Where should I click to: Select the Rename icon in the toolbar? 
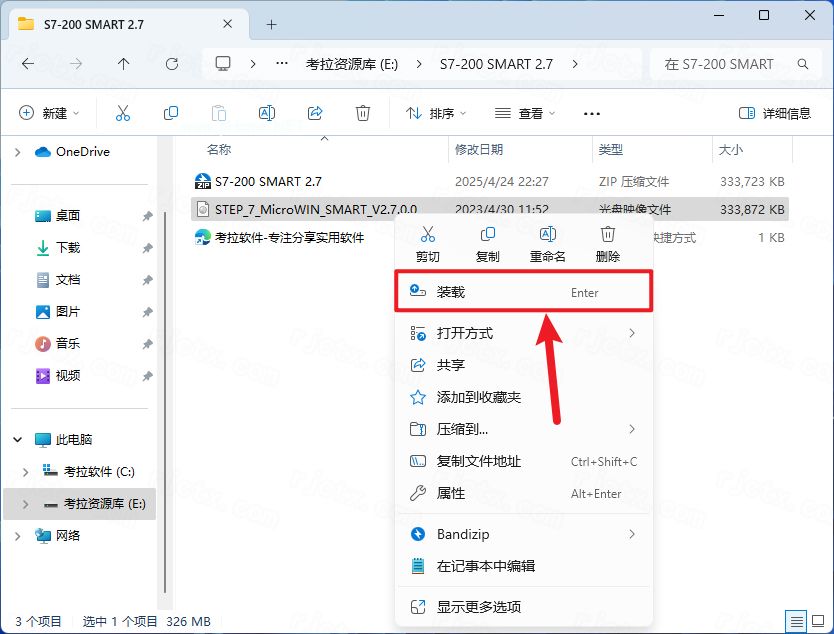point(267,112)
